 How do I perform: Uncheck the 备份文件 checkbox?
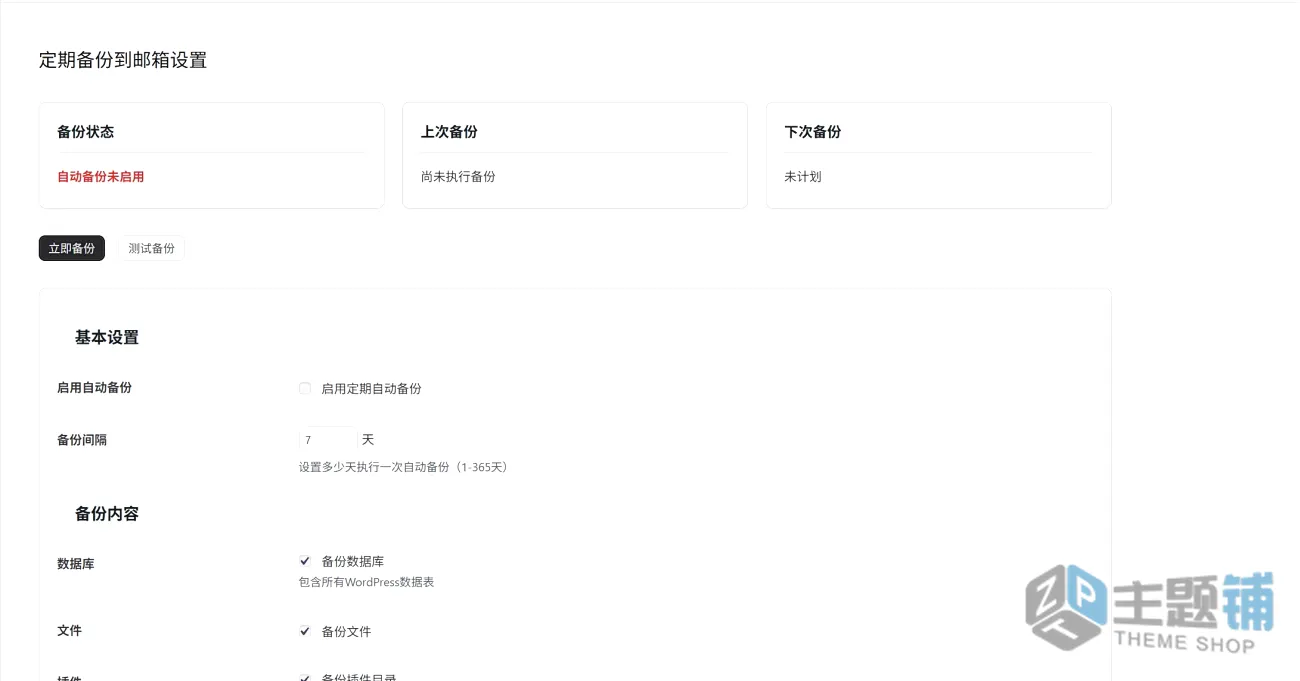[305, 631]
